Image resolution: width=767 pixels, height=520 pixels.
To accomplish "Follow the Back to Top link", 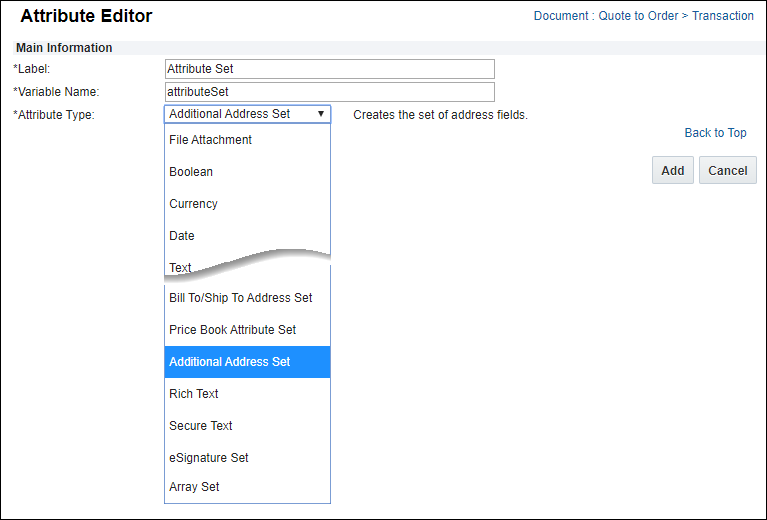I will 715,133.
